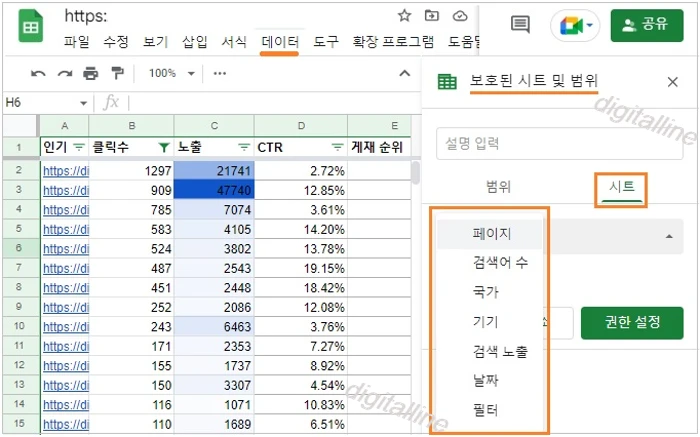This screenshot has width=700, height=437.
Task: Open the link in row 2
Action: [x=66, y=171]
